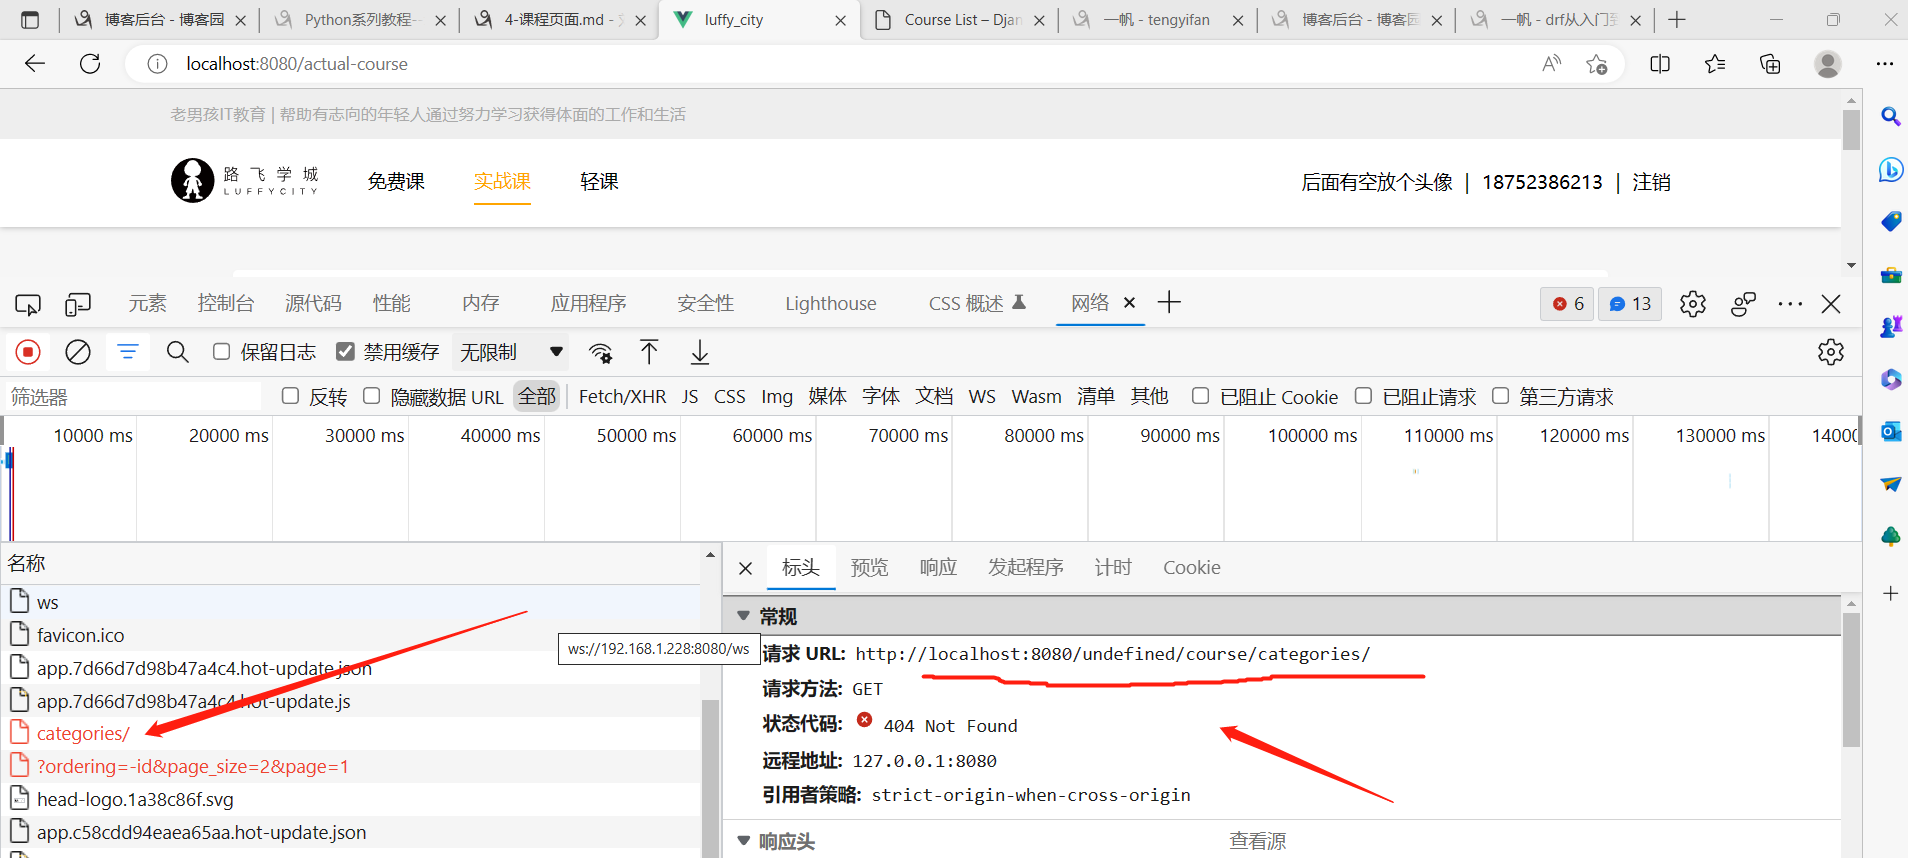Open 免费课 navigation link
Screen dimensions: 1908x858
(396, 181)
